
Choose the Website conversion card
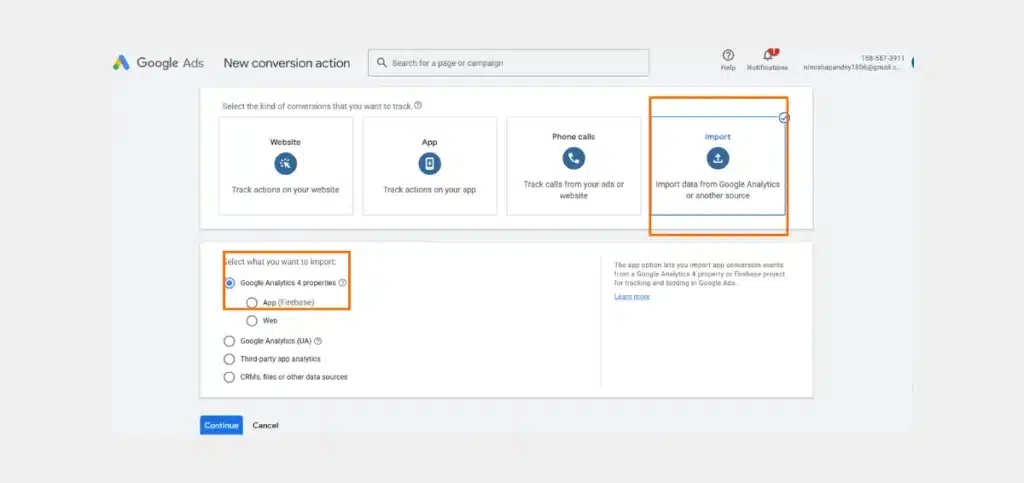286,166
